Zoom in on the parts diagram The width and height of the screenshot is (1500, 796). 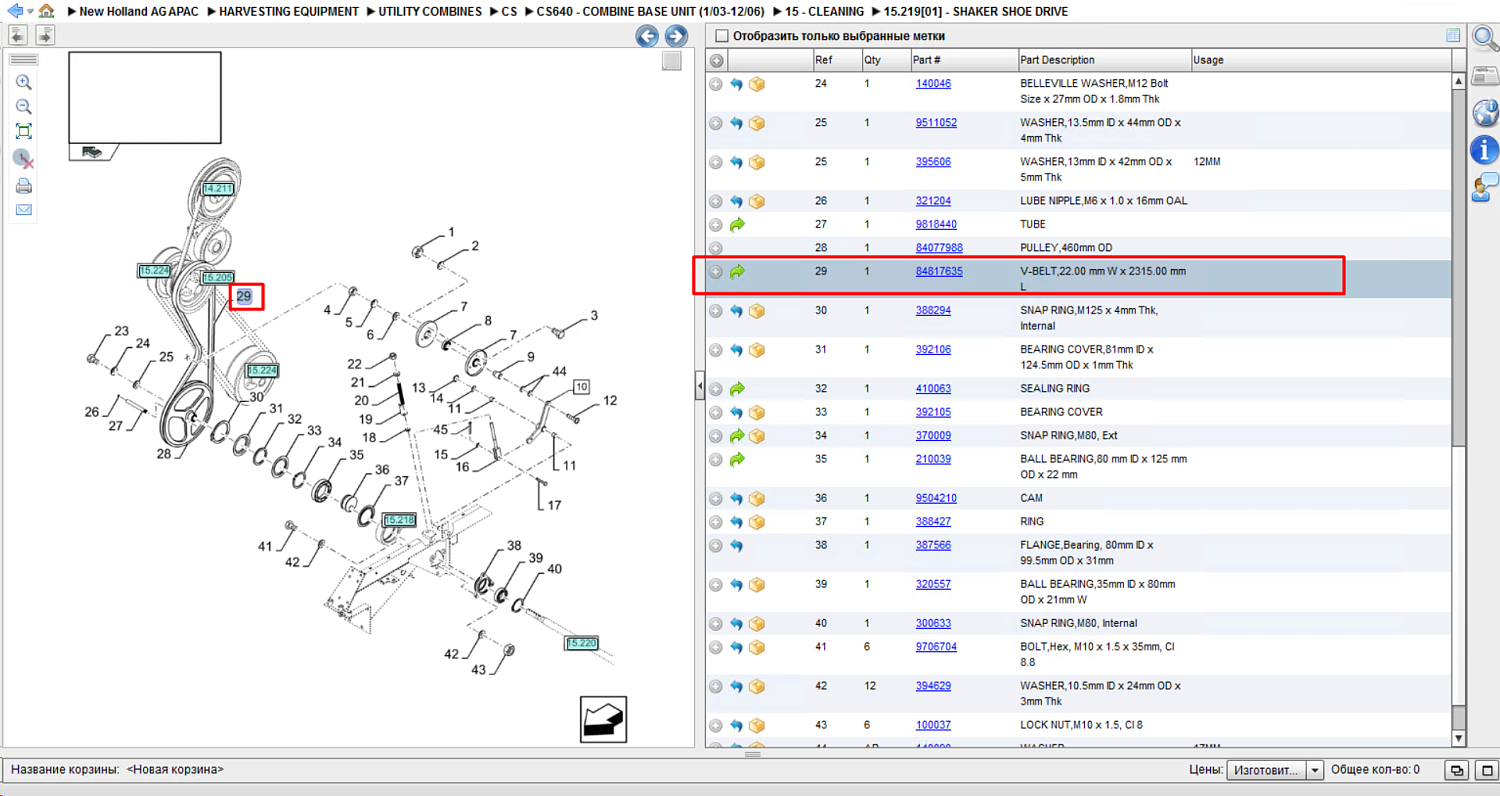[24, 83]
